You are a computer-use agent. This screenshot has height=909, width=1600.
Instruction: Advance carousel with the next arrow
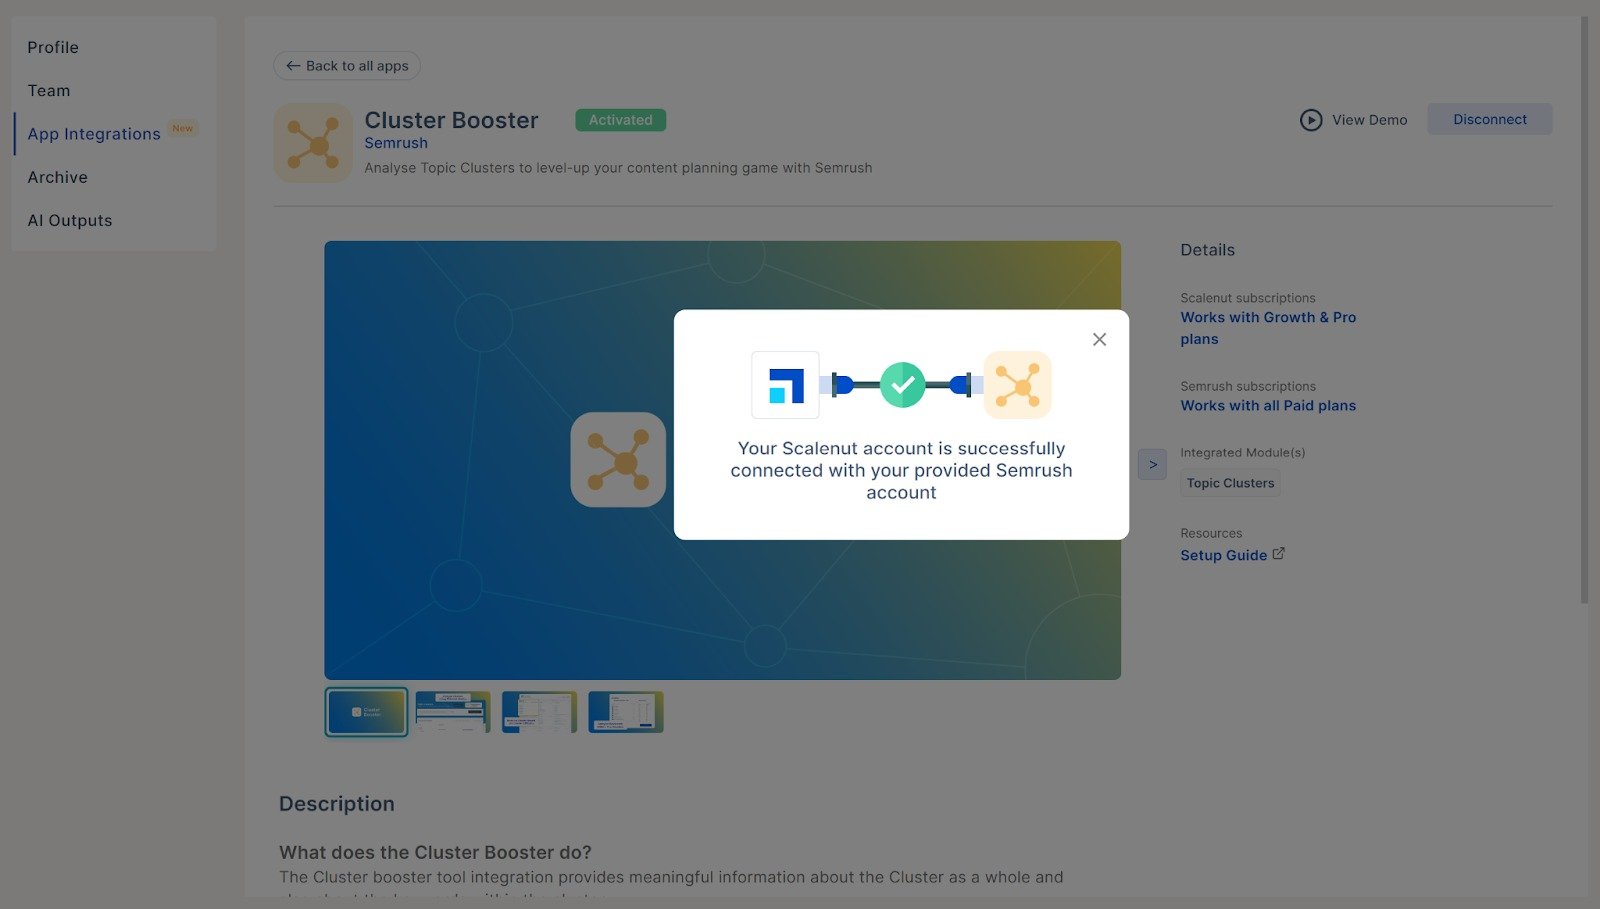click(1152, 464)
